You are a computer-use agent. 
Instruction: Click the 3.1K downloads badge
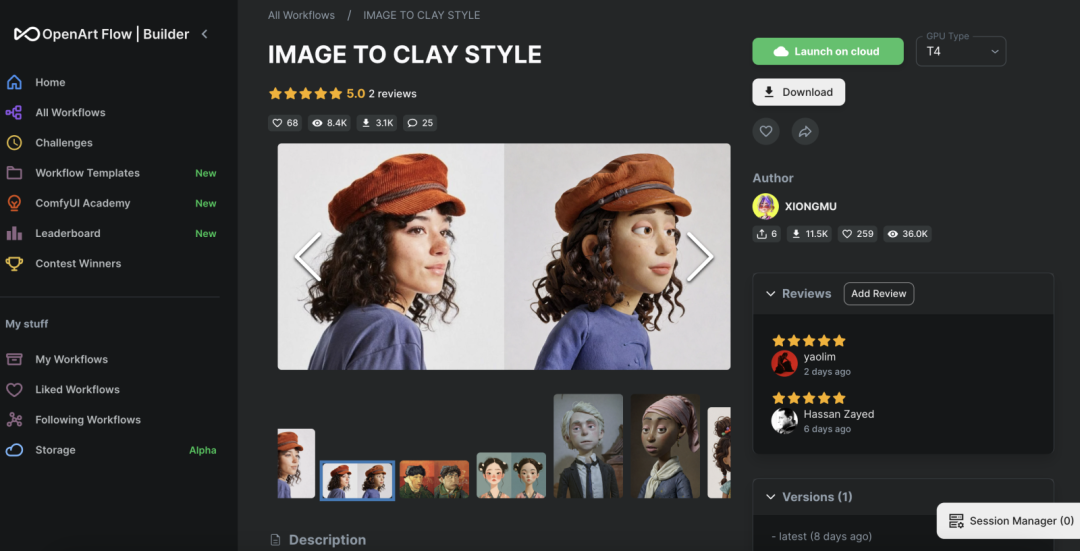(x=377, y=123)
